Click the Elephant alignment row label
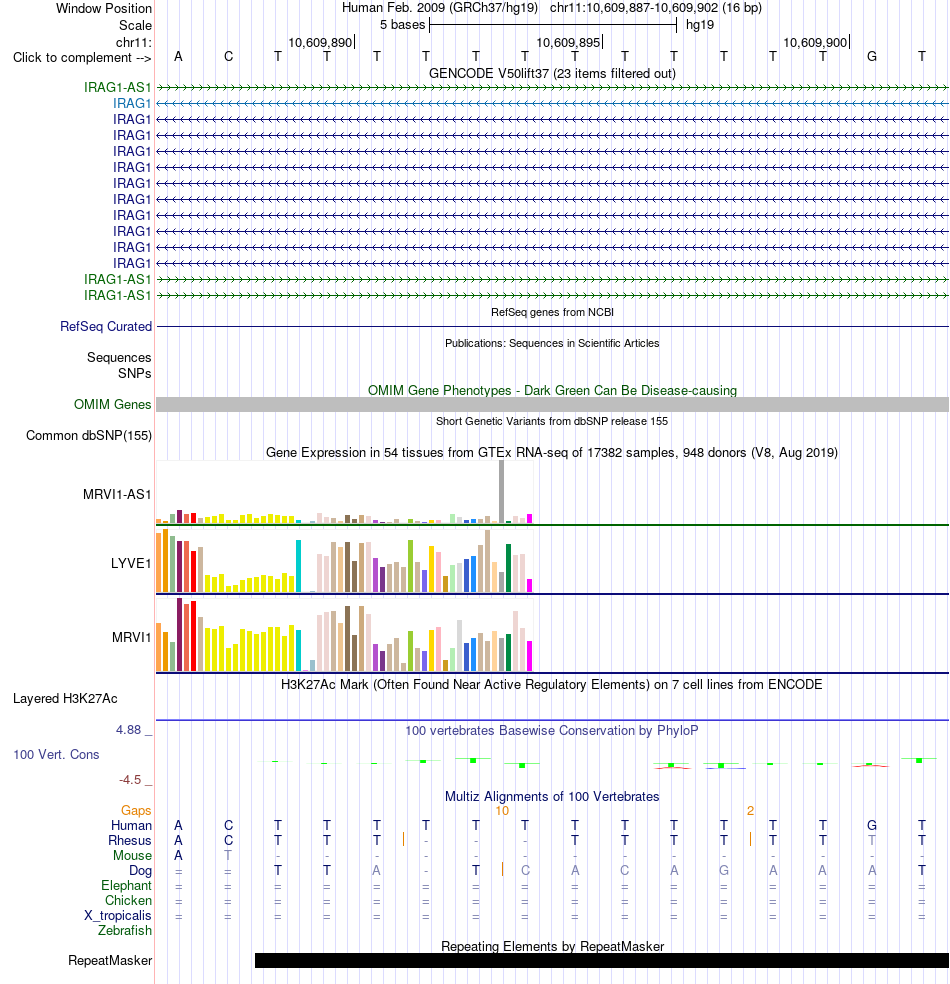The height and width of the screenshot is (984, 950). click(x=126, y=885)
